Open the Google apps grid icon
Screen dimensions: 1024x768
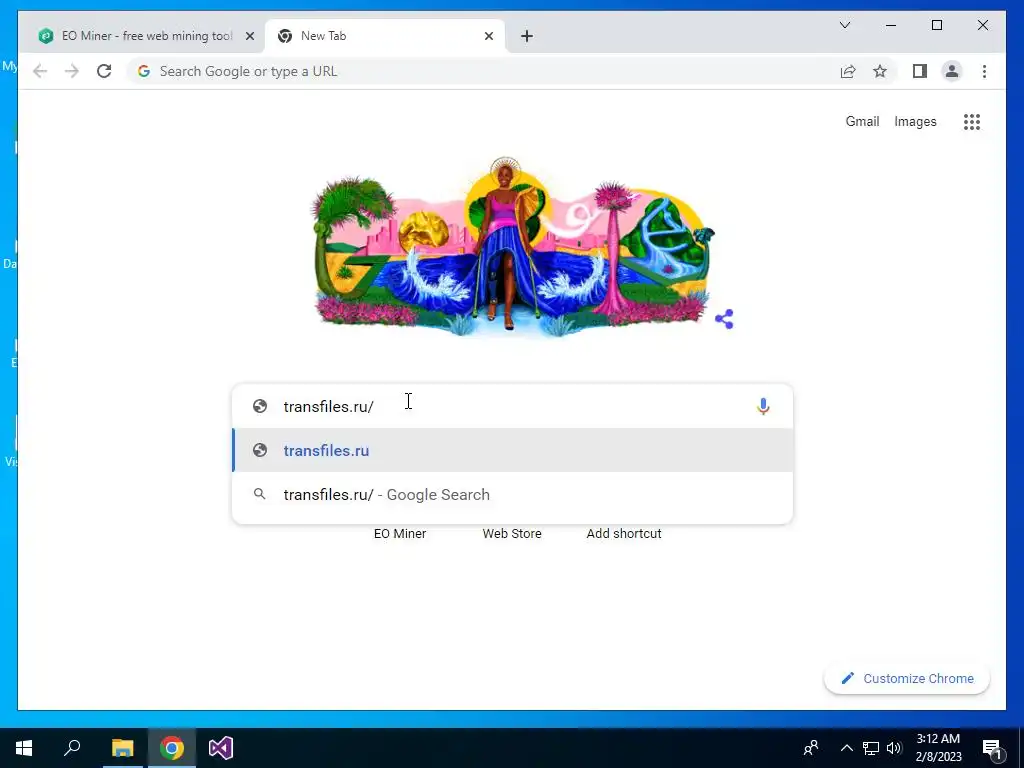pyautogui.click(x=972, y=121)
